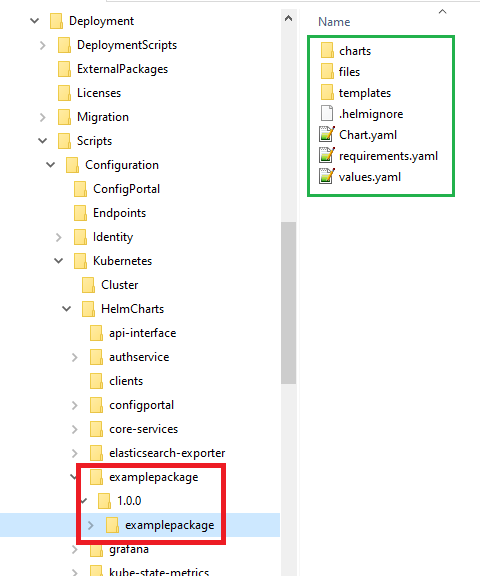Expand the Migration folder node
This screenshot has width=480, height=576.
[43, 117]
